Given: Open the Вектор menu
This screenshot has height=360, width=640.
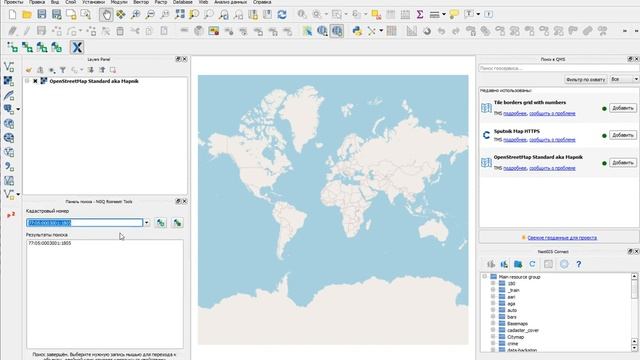Looking at the screenshot, I should [x=141, y=2].
